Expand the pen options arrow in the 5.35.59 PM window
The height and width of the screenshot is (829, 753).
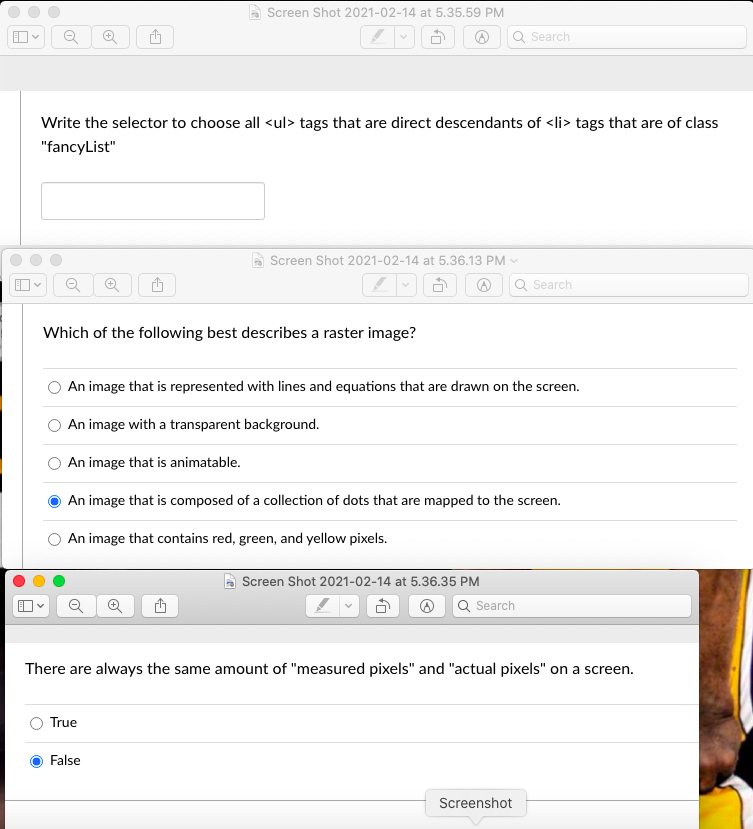[x=404, y=37]
